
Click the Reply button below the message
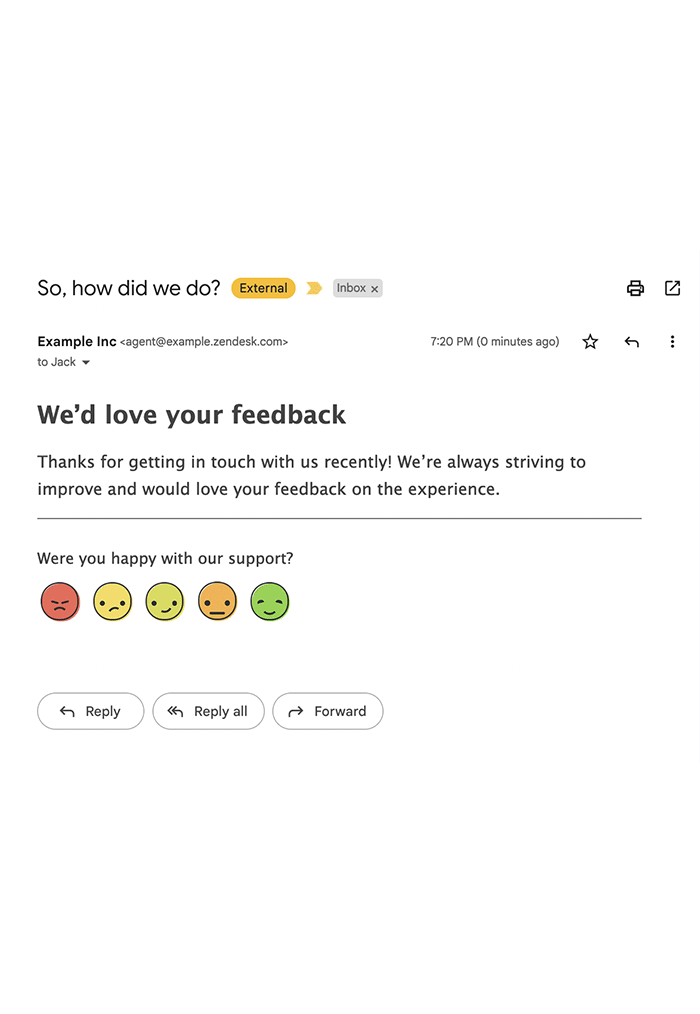pyautogui.click(x=91, y=711)
